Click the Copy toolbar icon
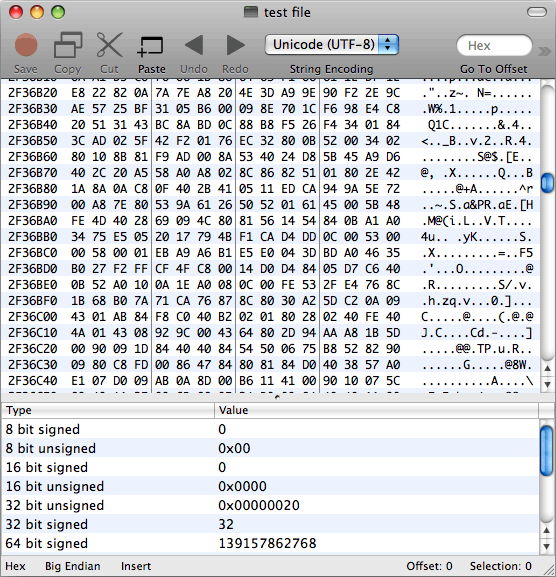The image size is (556, 577). (x=68, y=45)
